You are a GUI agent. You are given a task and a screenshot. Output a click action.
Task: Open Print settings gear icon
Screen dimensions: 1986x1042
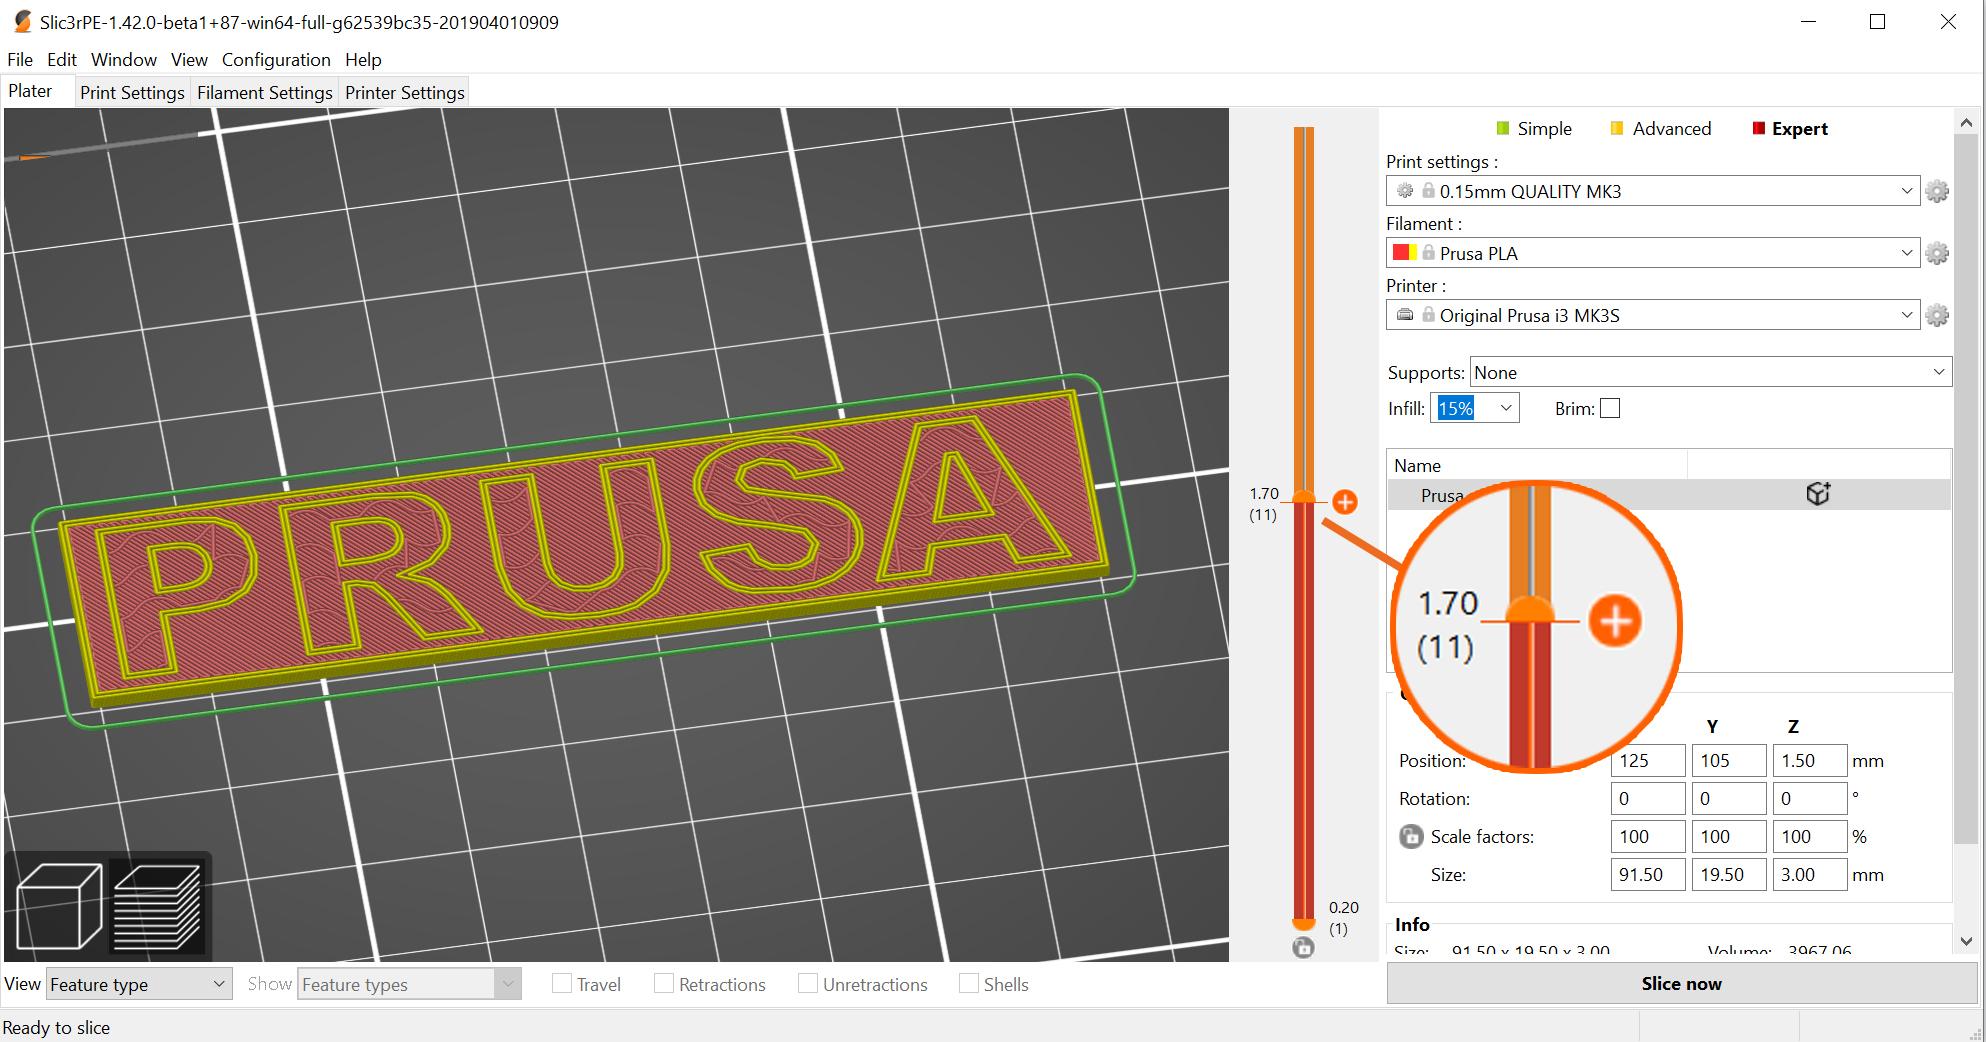coord(1937,191)
